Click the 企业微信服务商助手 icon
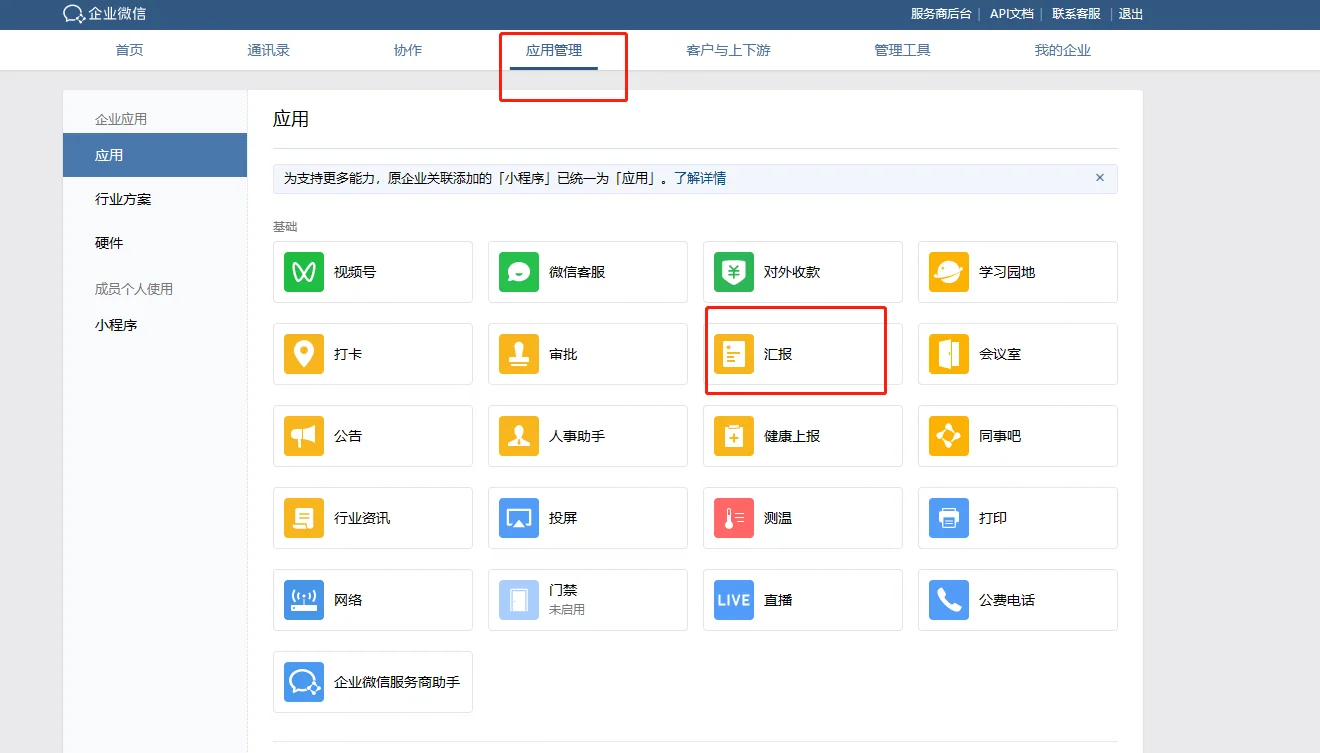The height and width of the screenshot is (753, 1320). (304, 682)
